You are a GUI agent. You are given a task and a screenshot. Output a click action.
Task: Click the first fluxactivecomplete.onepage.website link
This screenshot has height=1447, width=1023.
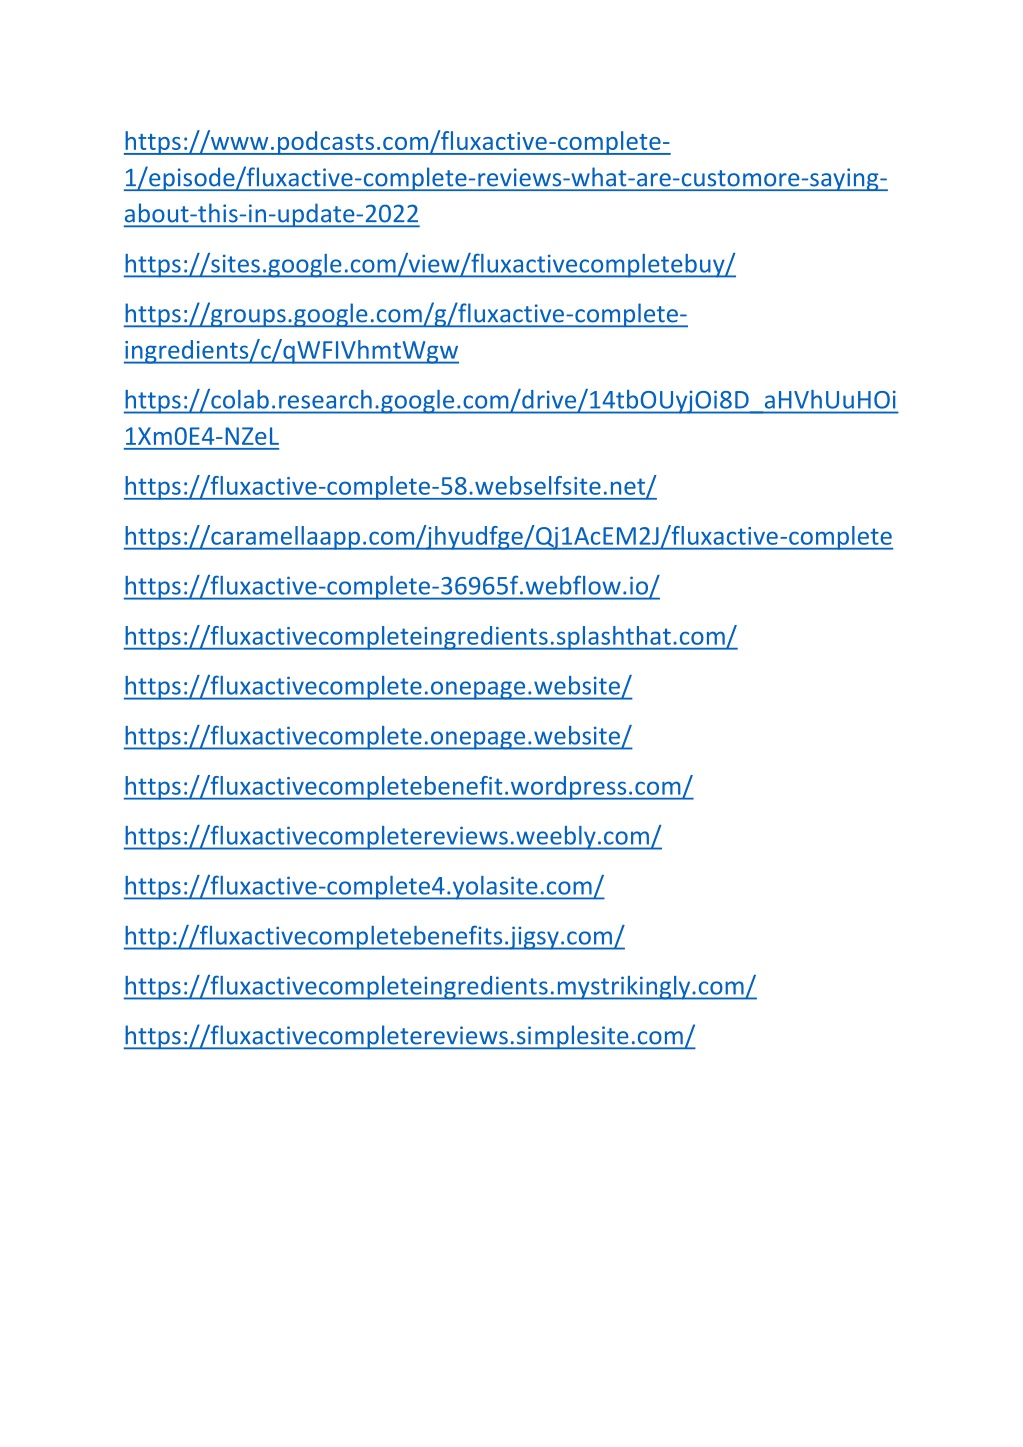pyautogui.click(x=378, y=686)
